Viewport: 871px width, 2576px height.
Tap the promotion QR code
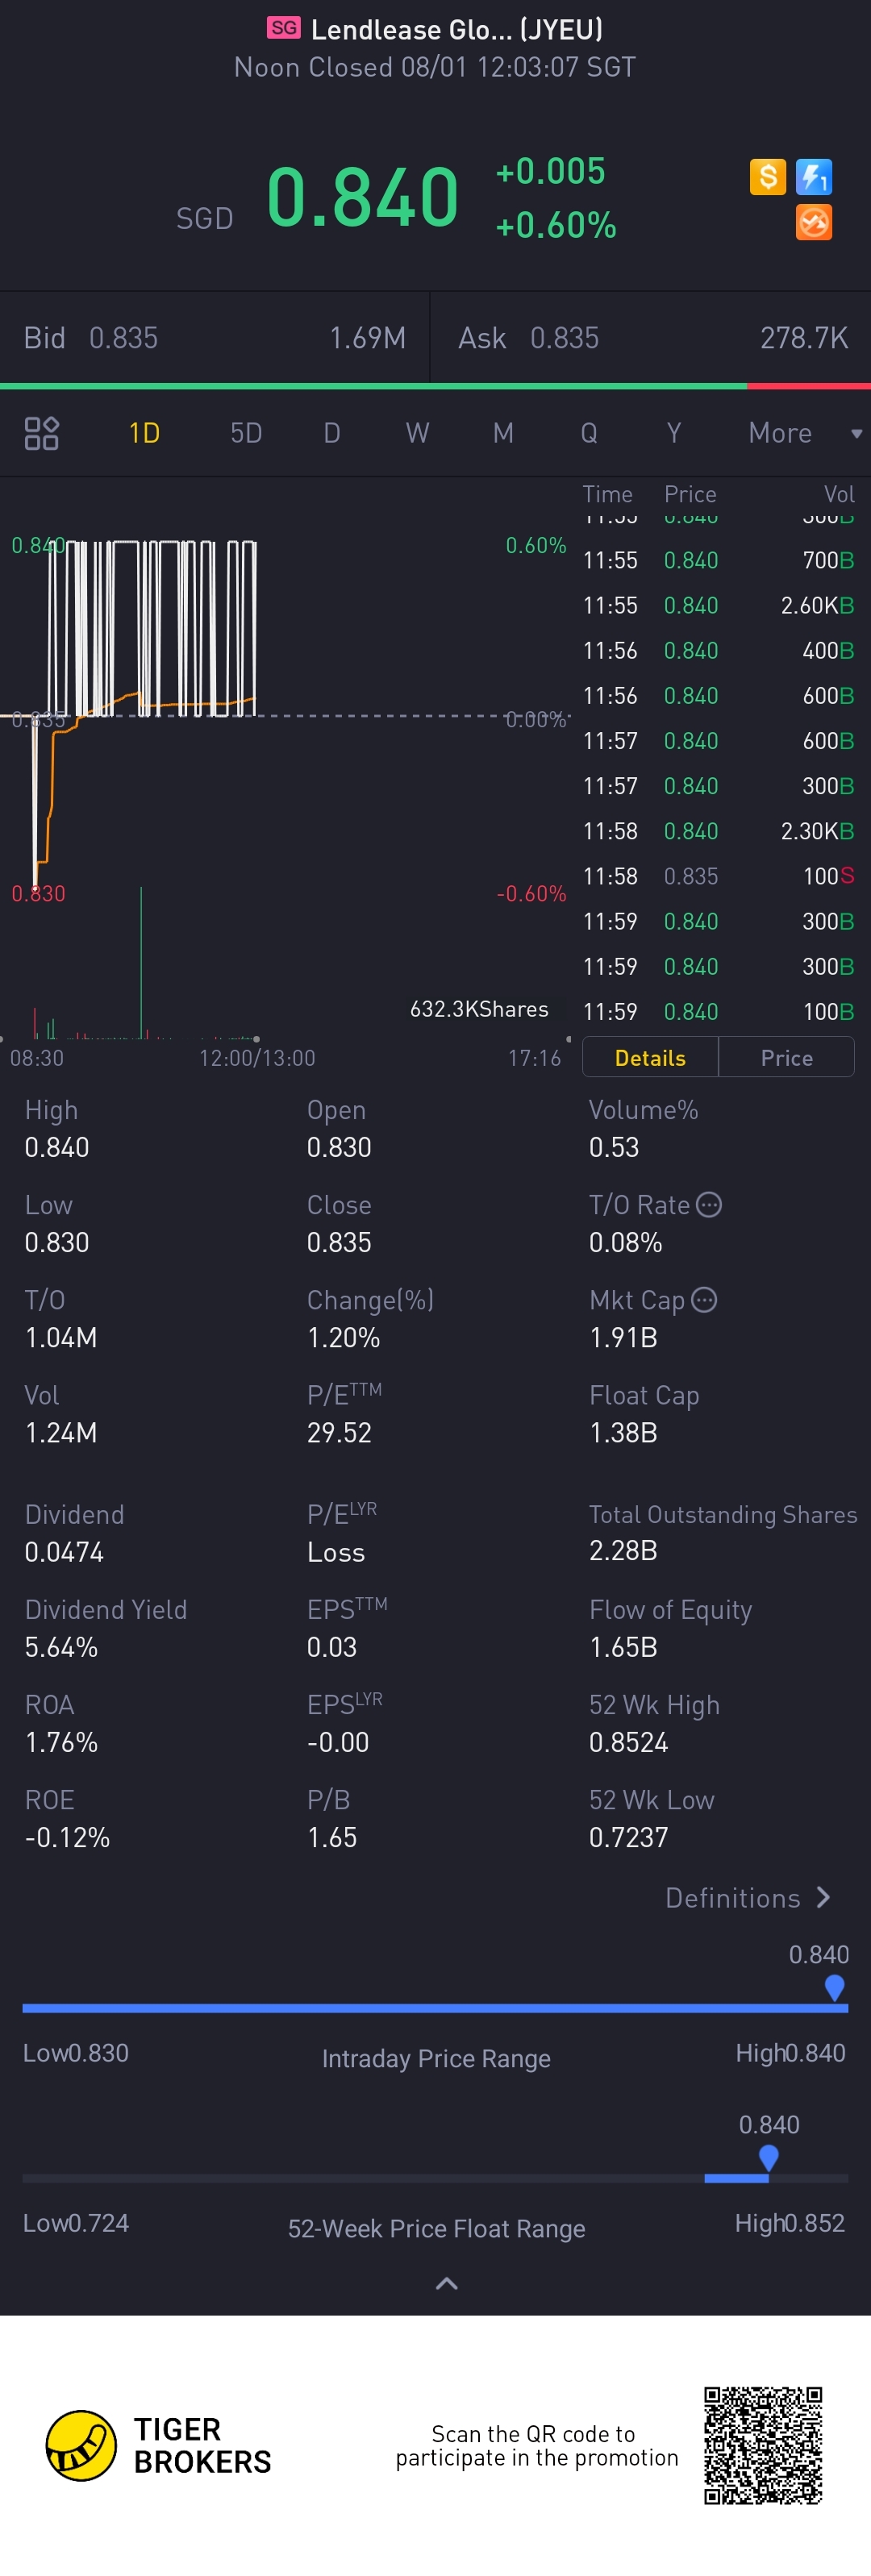click(763, 2445)
